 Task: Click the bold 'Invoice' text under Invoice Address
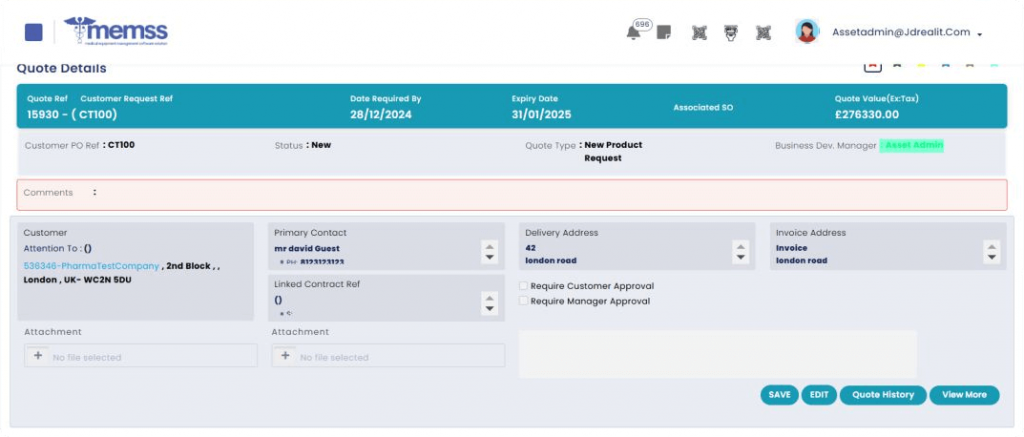click(792, 248)
